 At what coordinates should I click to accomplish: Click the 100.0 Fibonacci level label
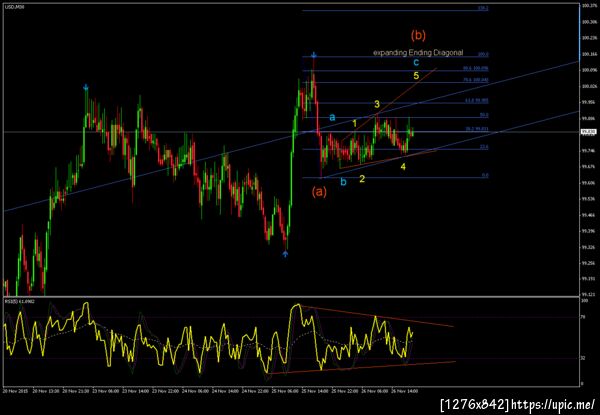pos(484,55)
